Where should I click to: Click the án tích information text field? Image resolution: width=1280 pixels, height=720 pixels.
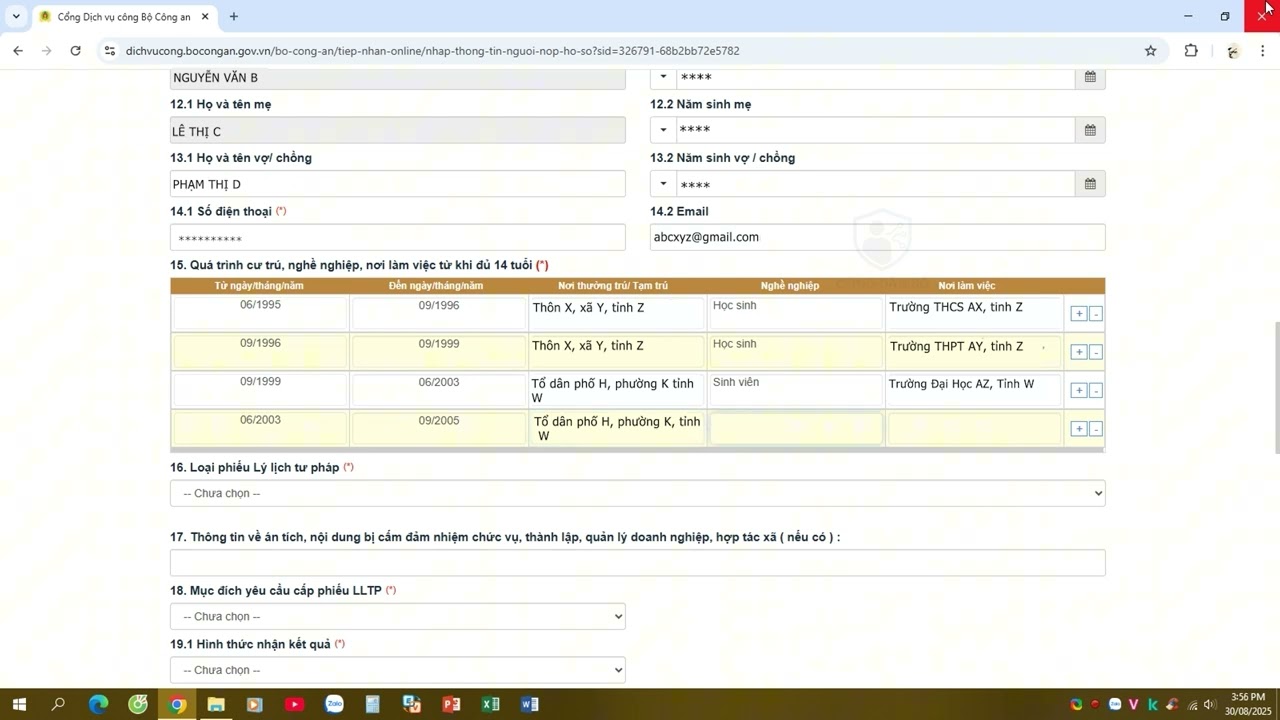point(638,563)
